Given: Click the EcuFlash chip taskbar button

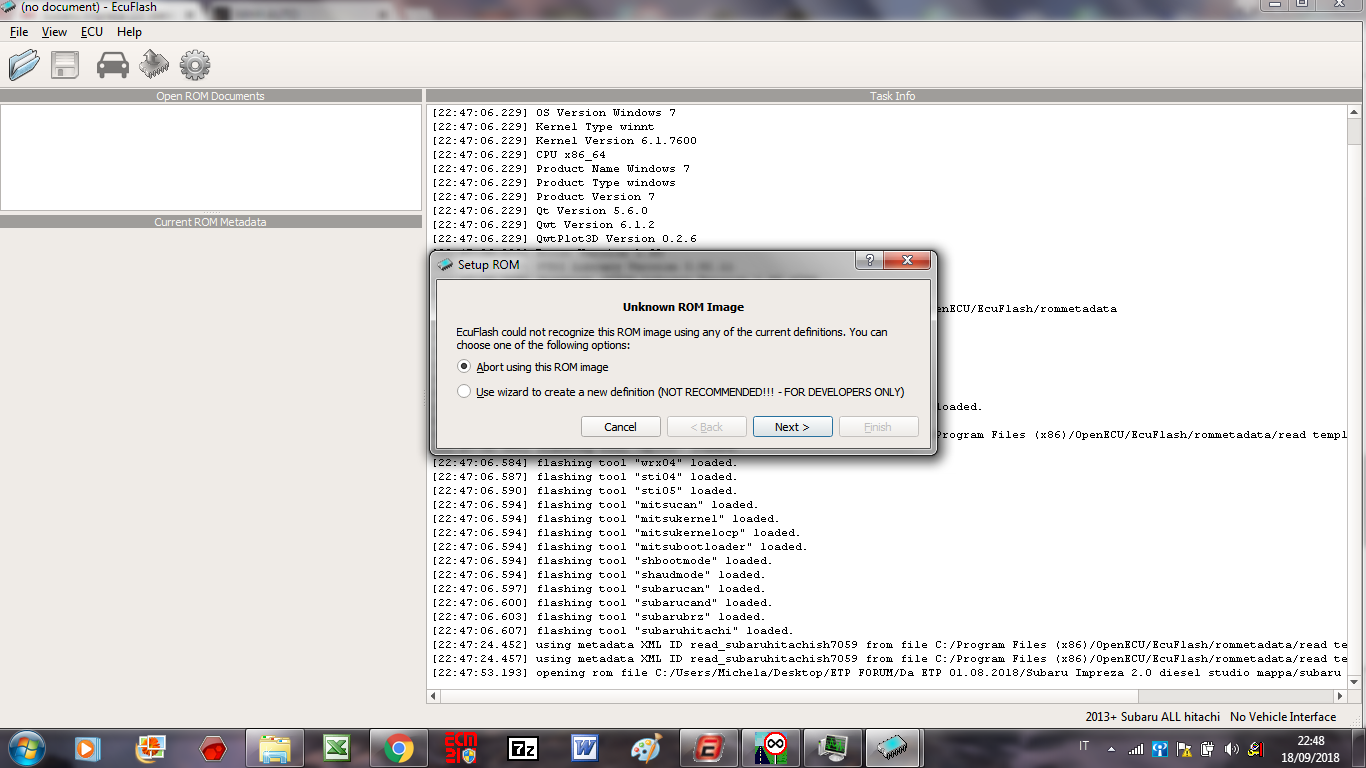Looking at the screenshot, I should pos(891,748).
